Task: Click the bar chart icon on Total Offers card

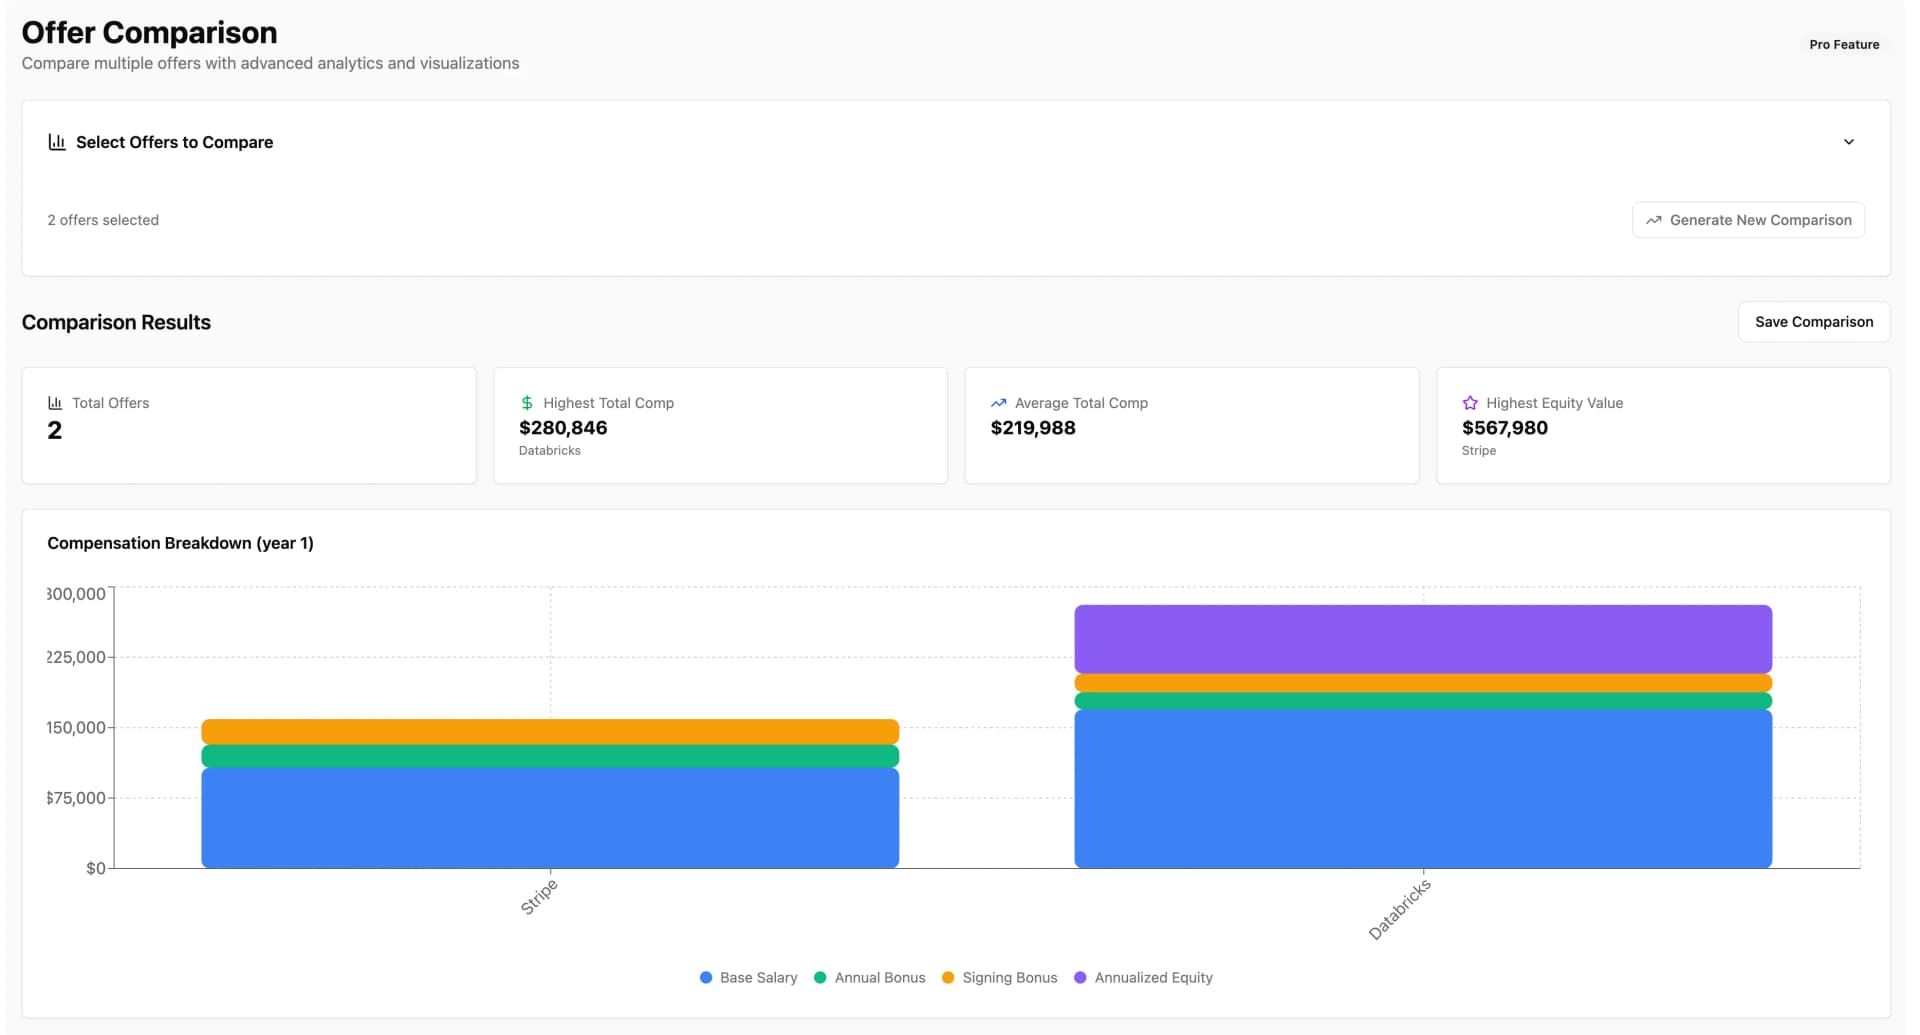Action: tap(56, 402)
